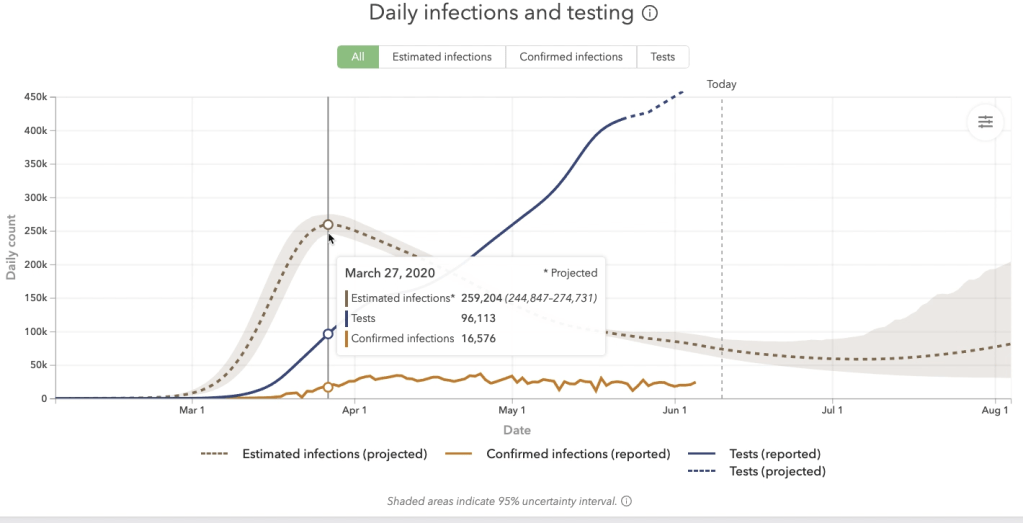Click the uncertainty interval info icon

[x=626, y=501]
